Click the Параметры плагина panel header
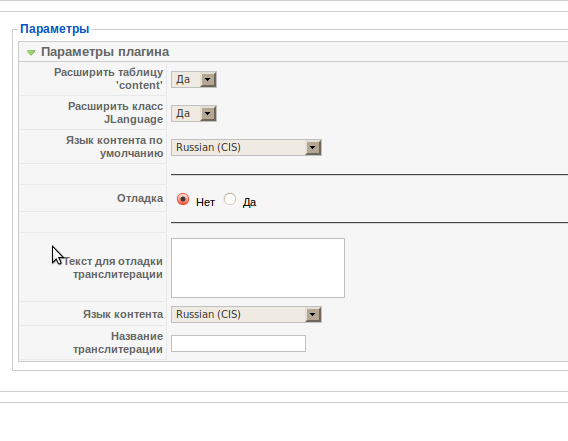568x441 pixels. click(293, 52)
